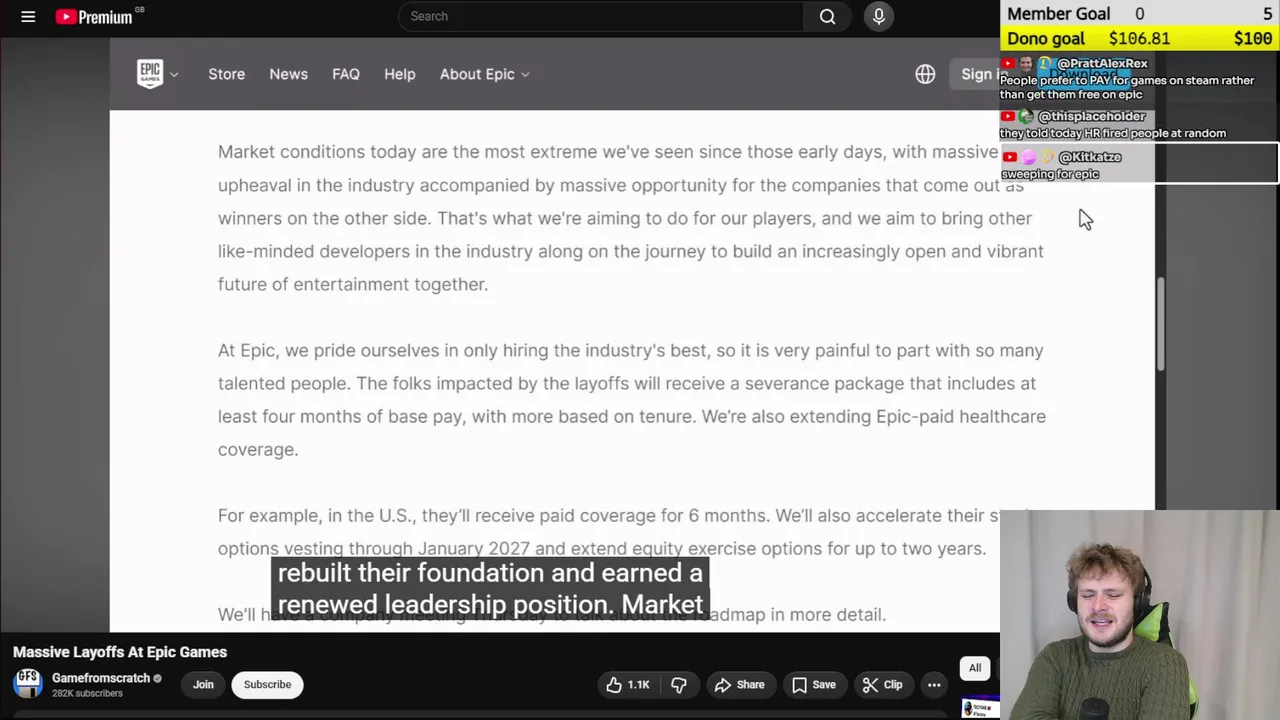The image size is (1280, 720).
Task: Open more actions three-dot menu
Action: [x=934, y=685]
